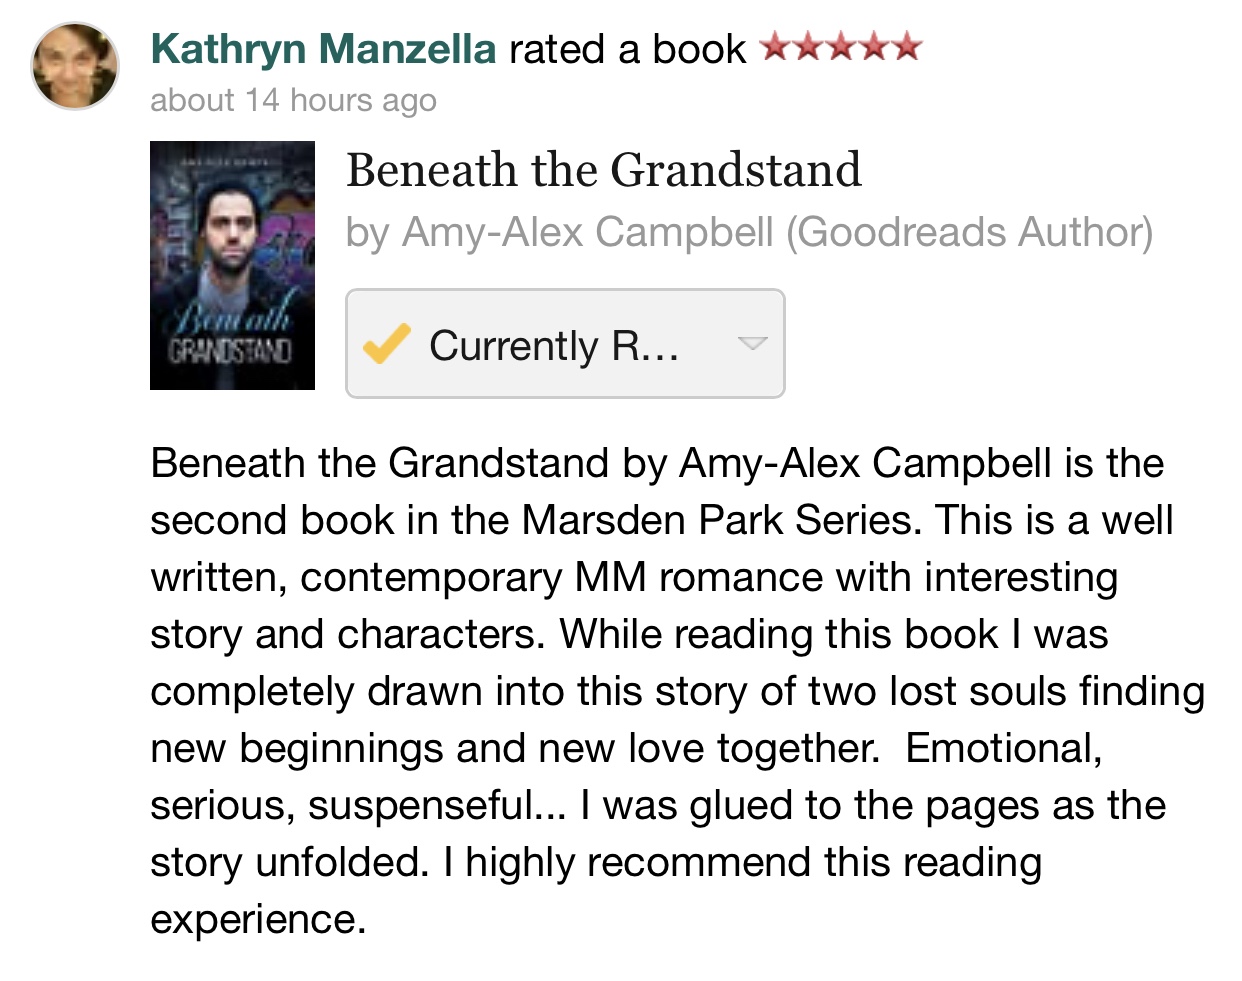Click the first rating star
The height and width of the screenshot is (981, 1242).
775,47
